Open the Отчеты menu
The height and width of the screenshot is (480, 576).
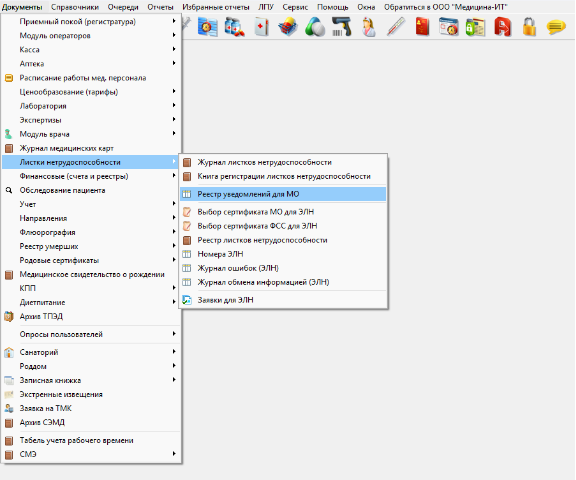tap(160, 7)
